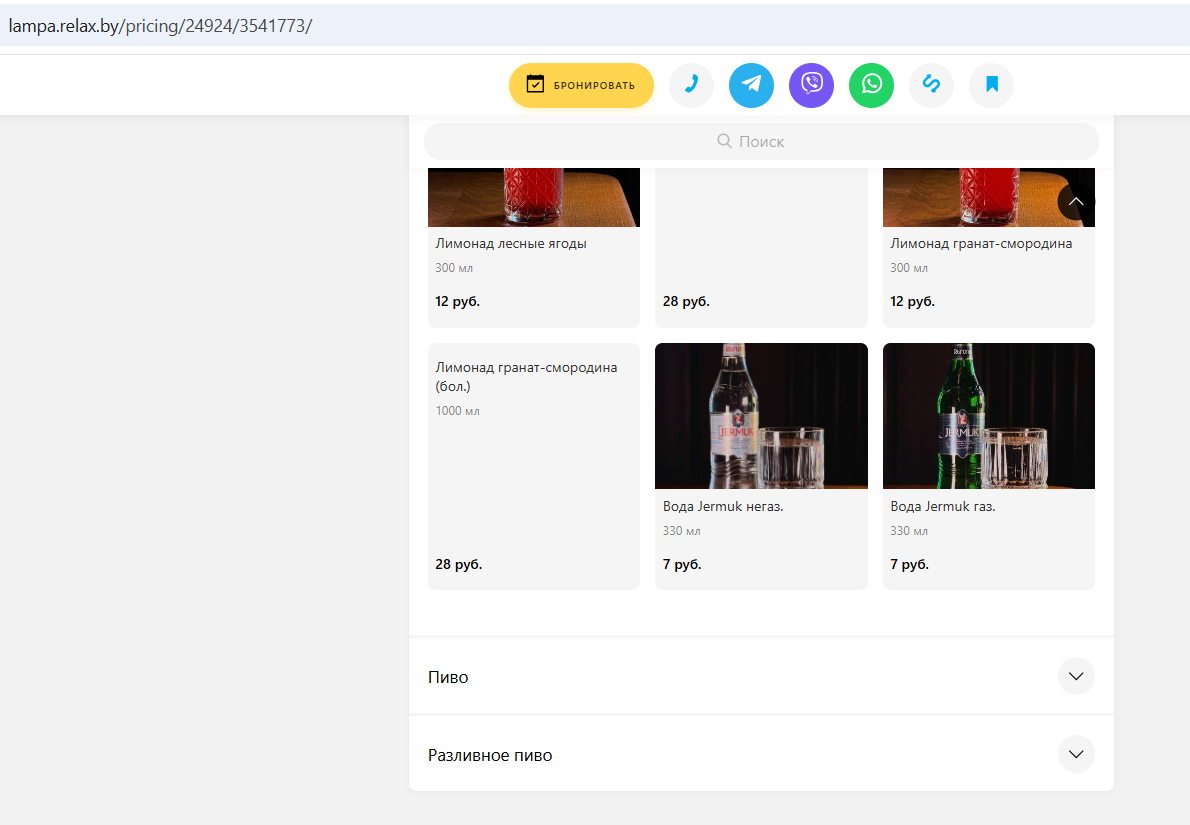Expand the Разливное пиво section chevron
The width and height of the screenshot is (1190, 825).
coord(1075,754)
